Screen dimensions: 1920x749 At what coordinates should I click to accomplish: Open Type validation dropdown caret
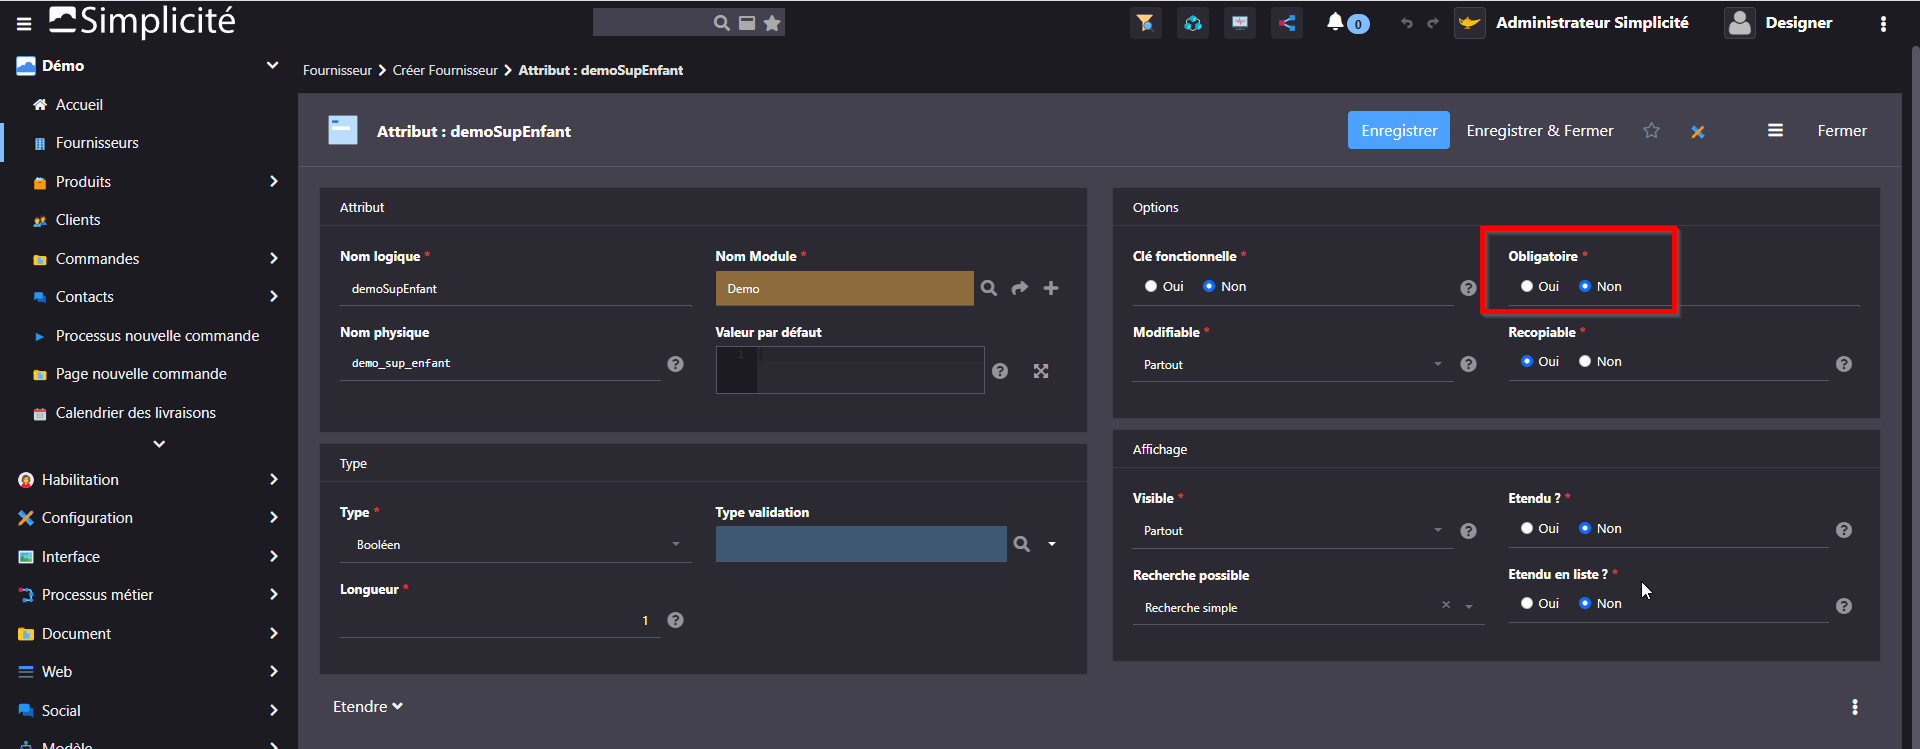click(1052, 544)
